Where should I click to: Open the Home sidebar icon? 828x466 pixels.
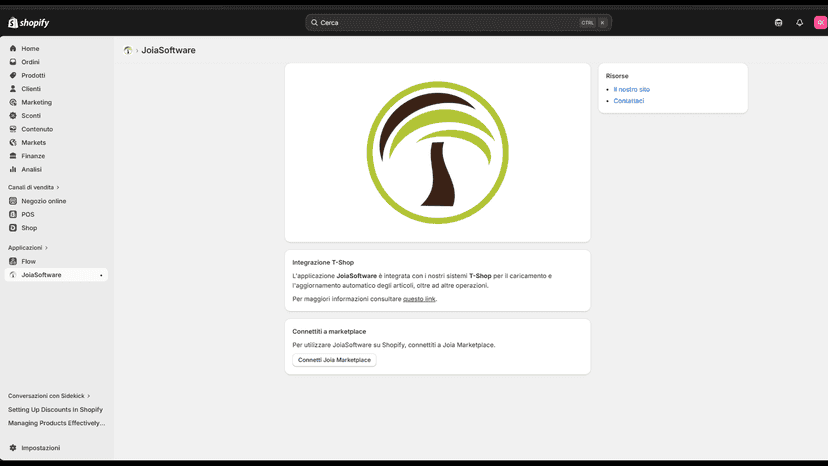13,49
